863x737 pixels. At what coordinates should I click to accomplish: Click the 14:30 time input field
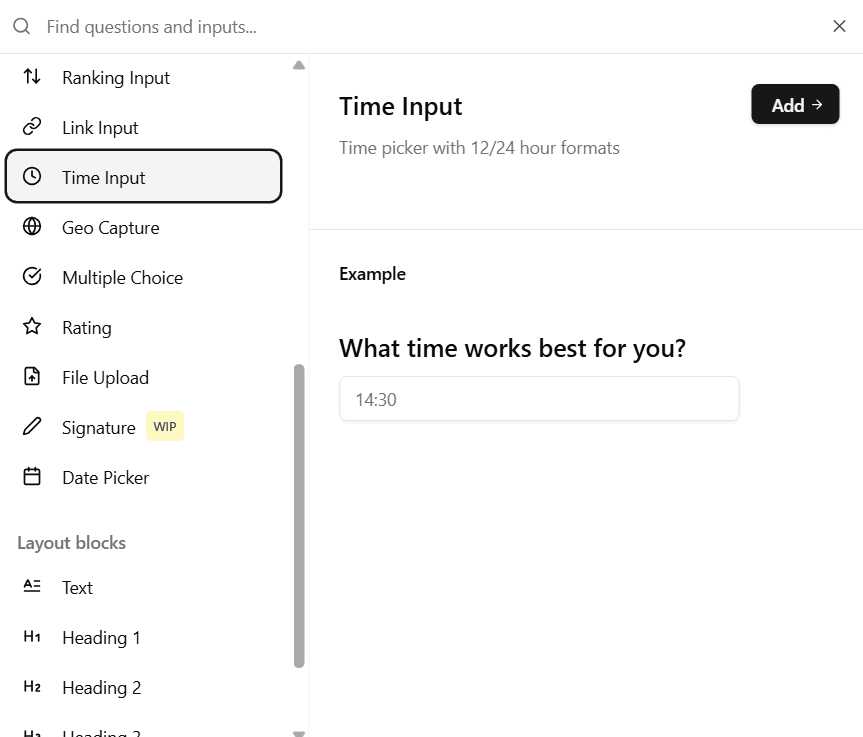539,398
